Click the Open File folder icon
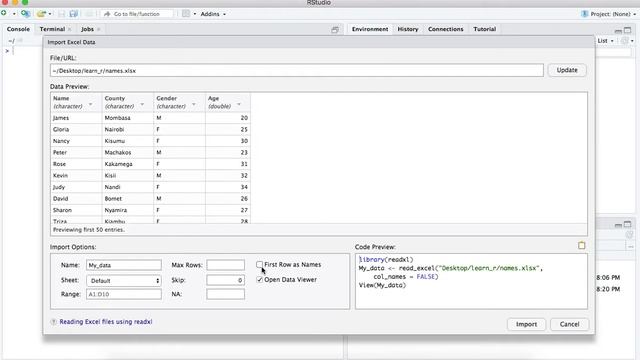This screenshot has width=640, height=360. click(x=41, y=14)
